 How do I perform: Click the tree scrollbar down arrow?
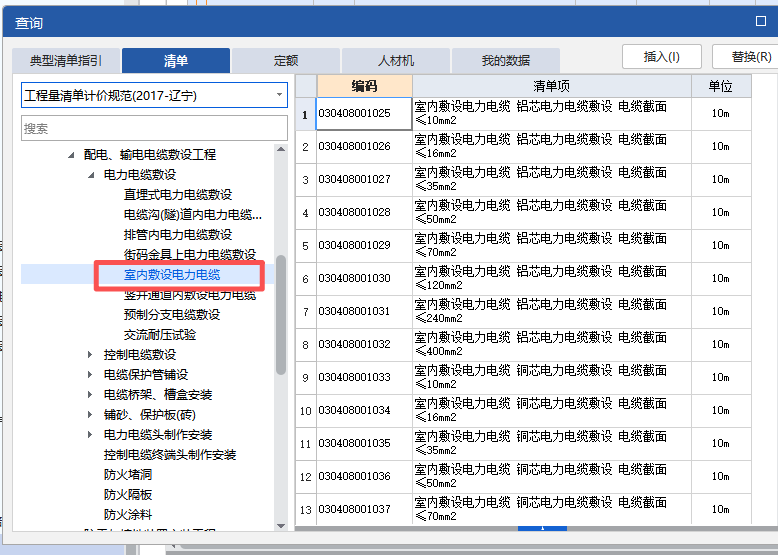[x=281, y=526]
